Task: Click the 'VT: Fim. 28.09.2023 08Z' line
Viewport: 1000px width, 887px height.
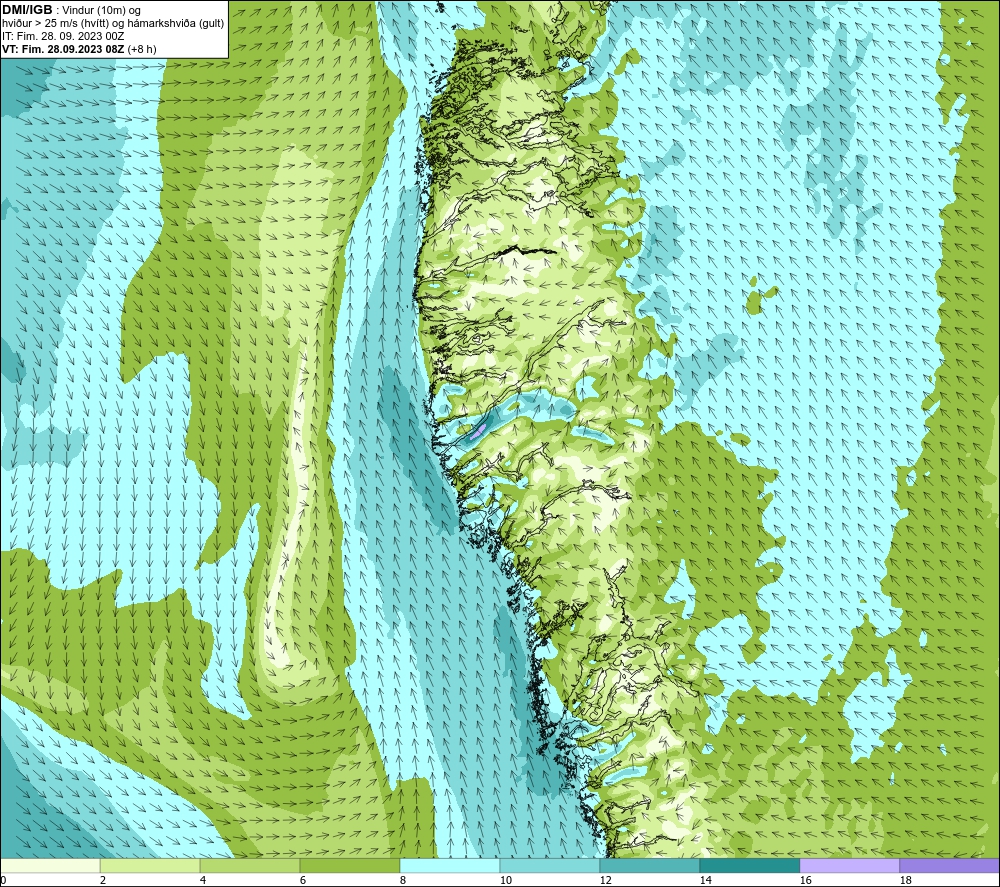Action: click(63, 49)
